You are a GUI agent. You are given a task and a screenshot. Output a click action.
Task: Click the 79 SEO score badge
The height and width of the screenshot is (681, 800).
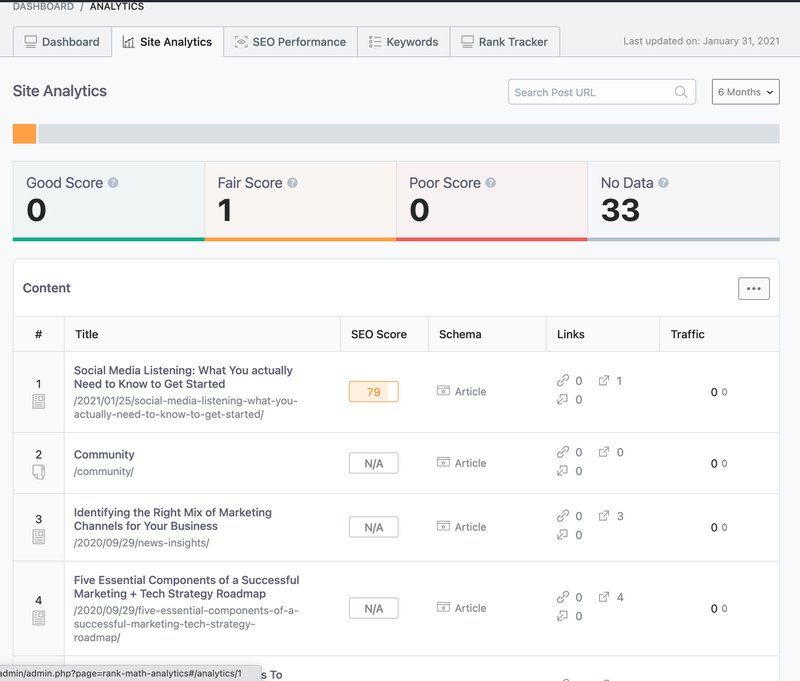click(373, 392)
